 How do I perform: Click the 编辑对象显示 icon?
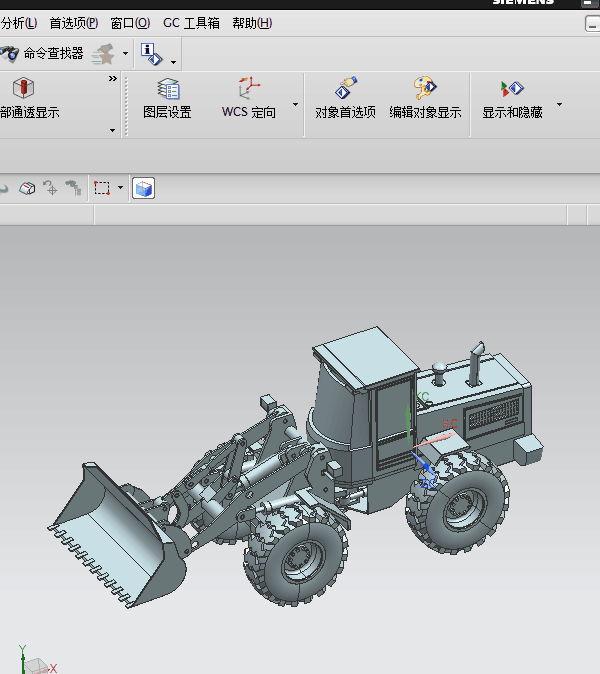425,88
